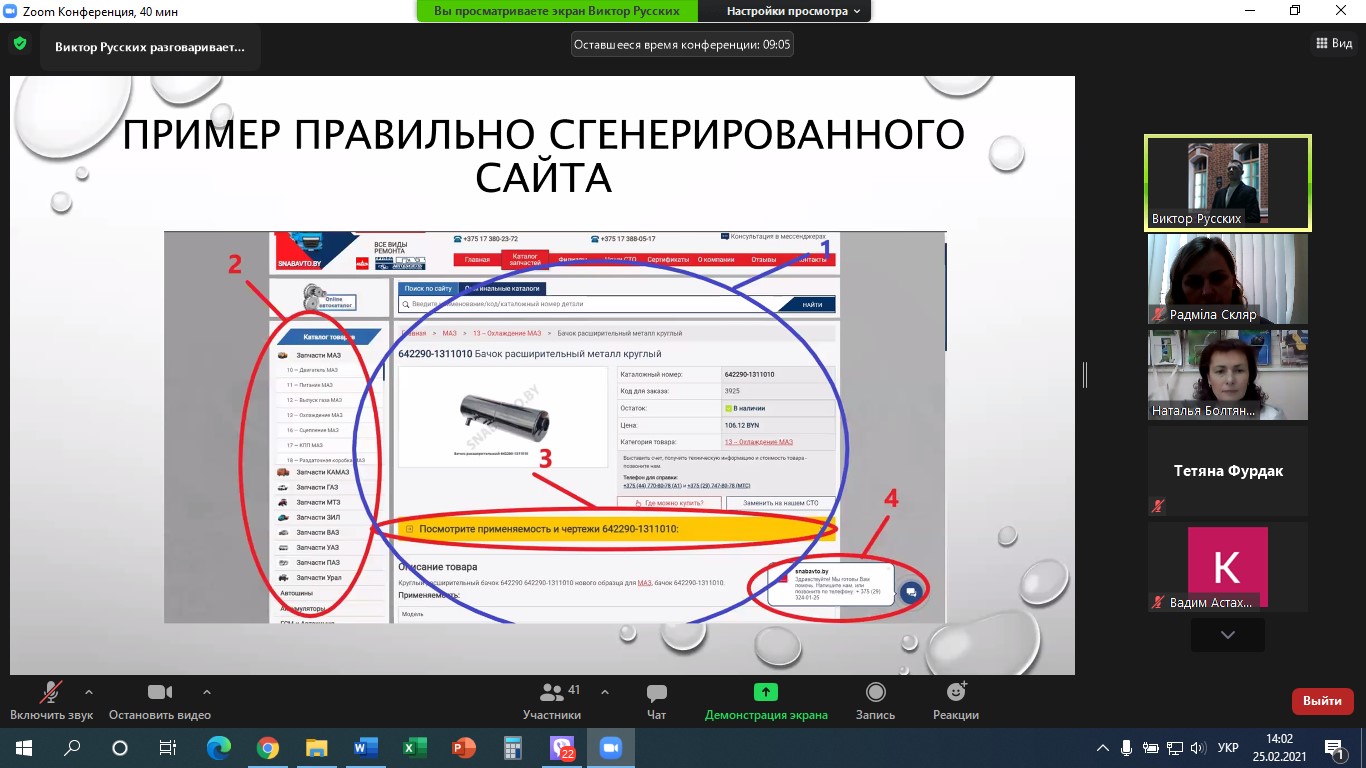1366x768 pixels.
Task: Click green screen-viewing banner for Виктор Русских
Action: pos(557,11)
